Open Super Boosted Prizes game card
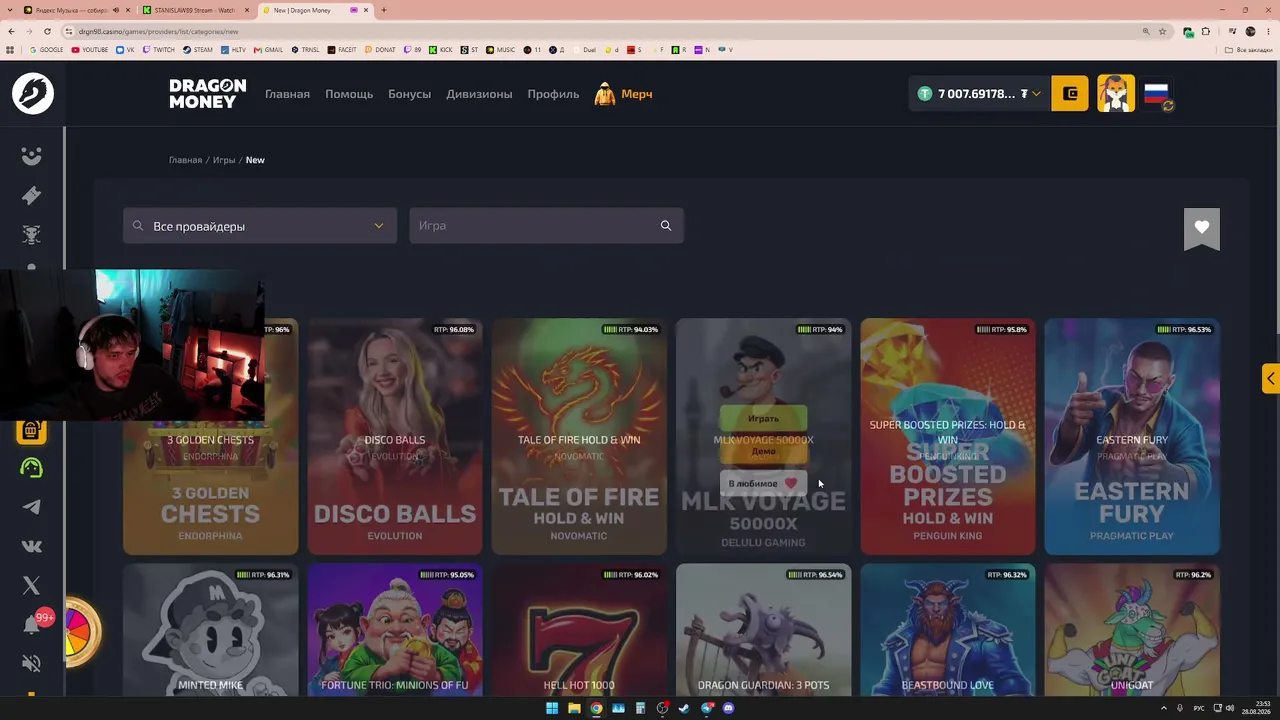This screenshot has height=720, width=1280. 948,437
